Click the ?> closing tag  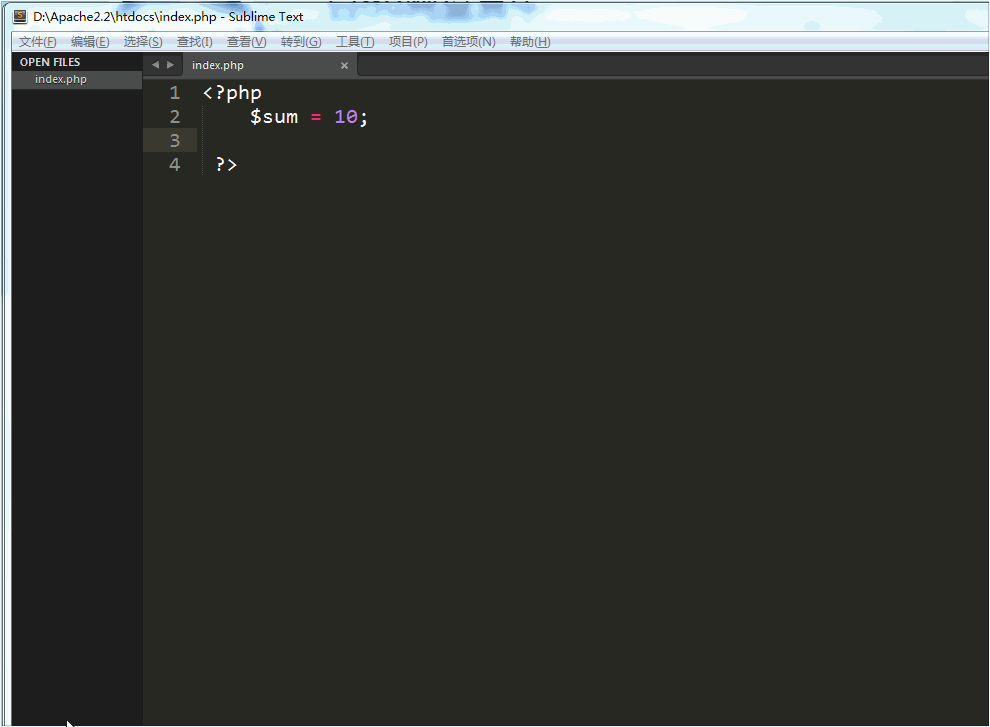[226, 165]
